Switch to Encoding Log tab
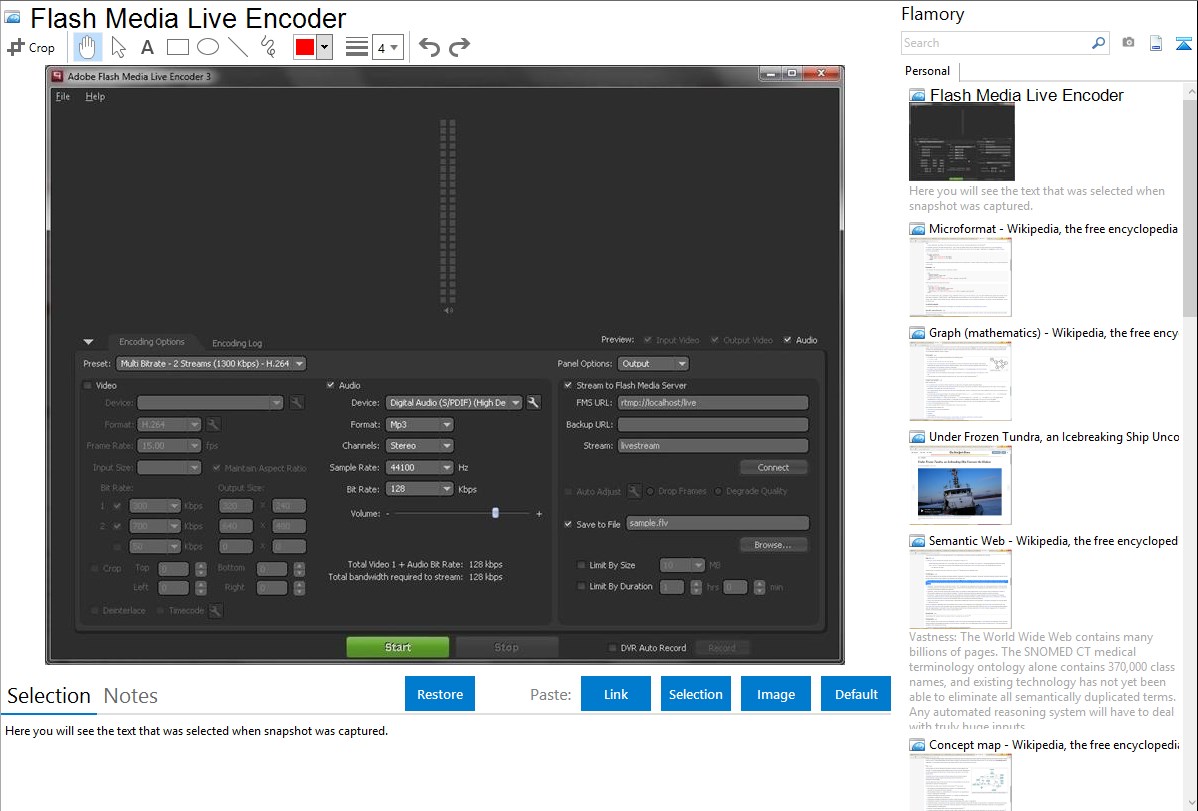 coord(237,343)
